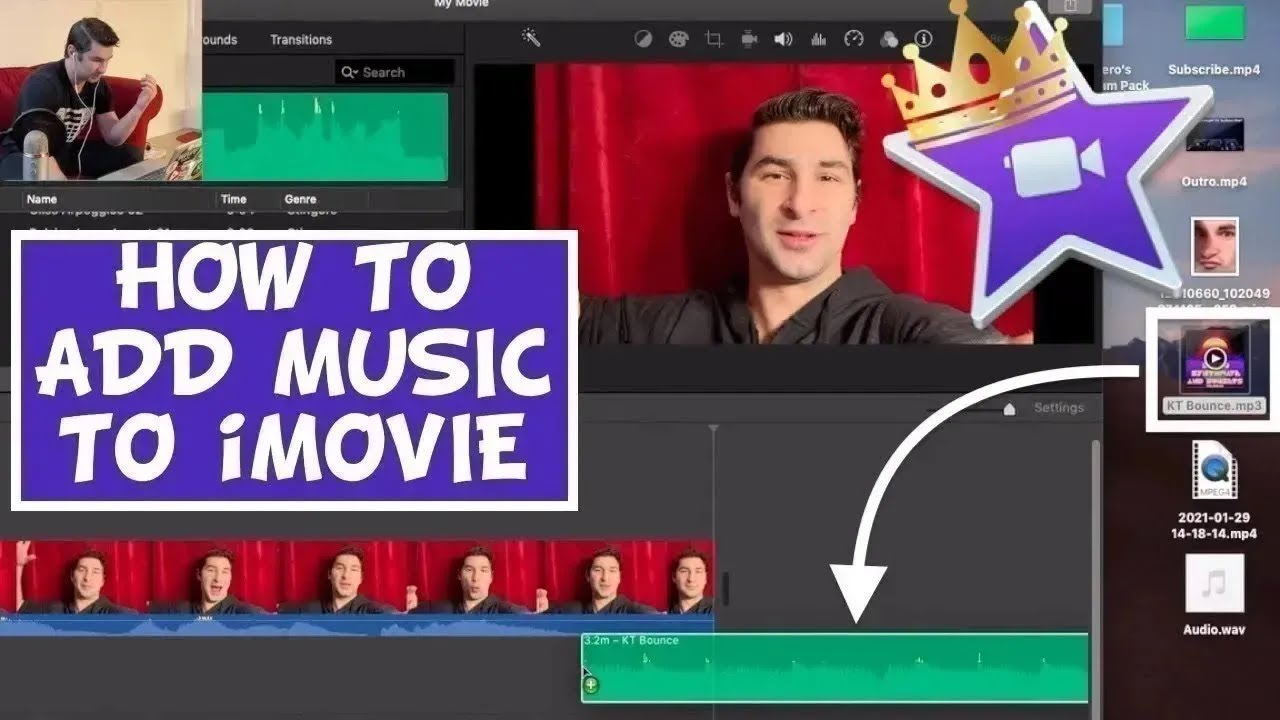
Task: Open the noise reduction and equalizer tool
Action: [818, 39]
